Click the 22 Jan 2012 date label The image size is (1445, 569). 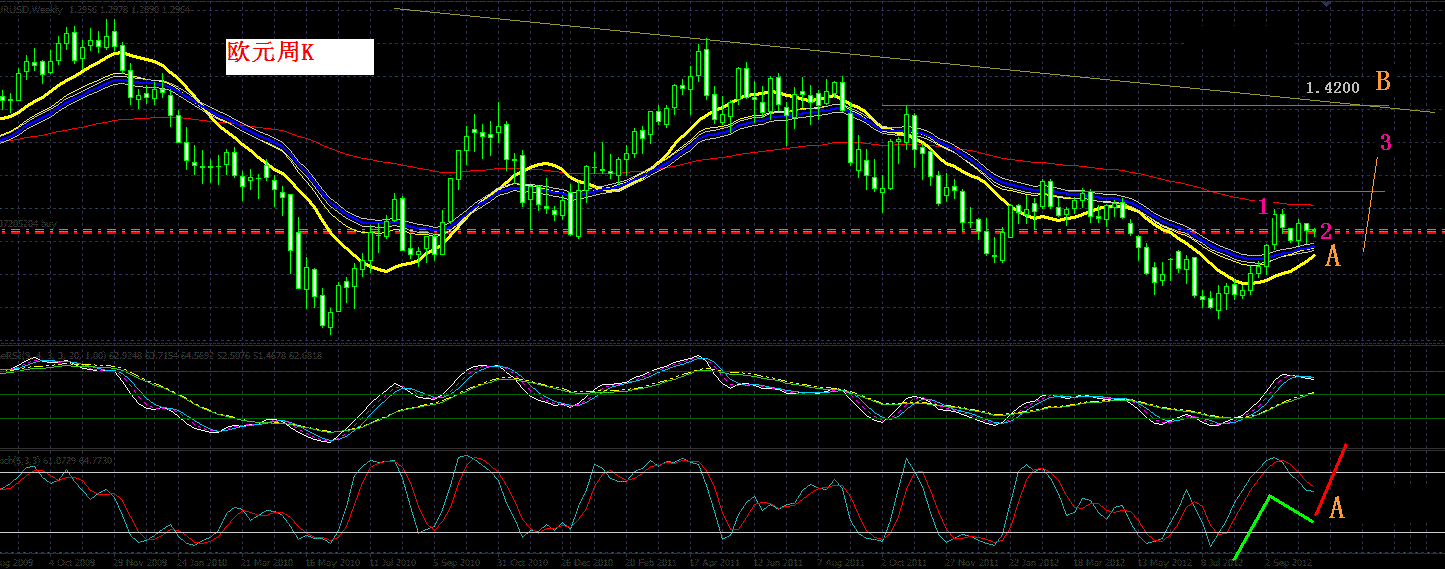[1034, 562]
